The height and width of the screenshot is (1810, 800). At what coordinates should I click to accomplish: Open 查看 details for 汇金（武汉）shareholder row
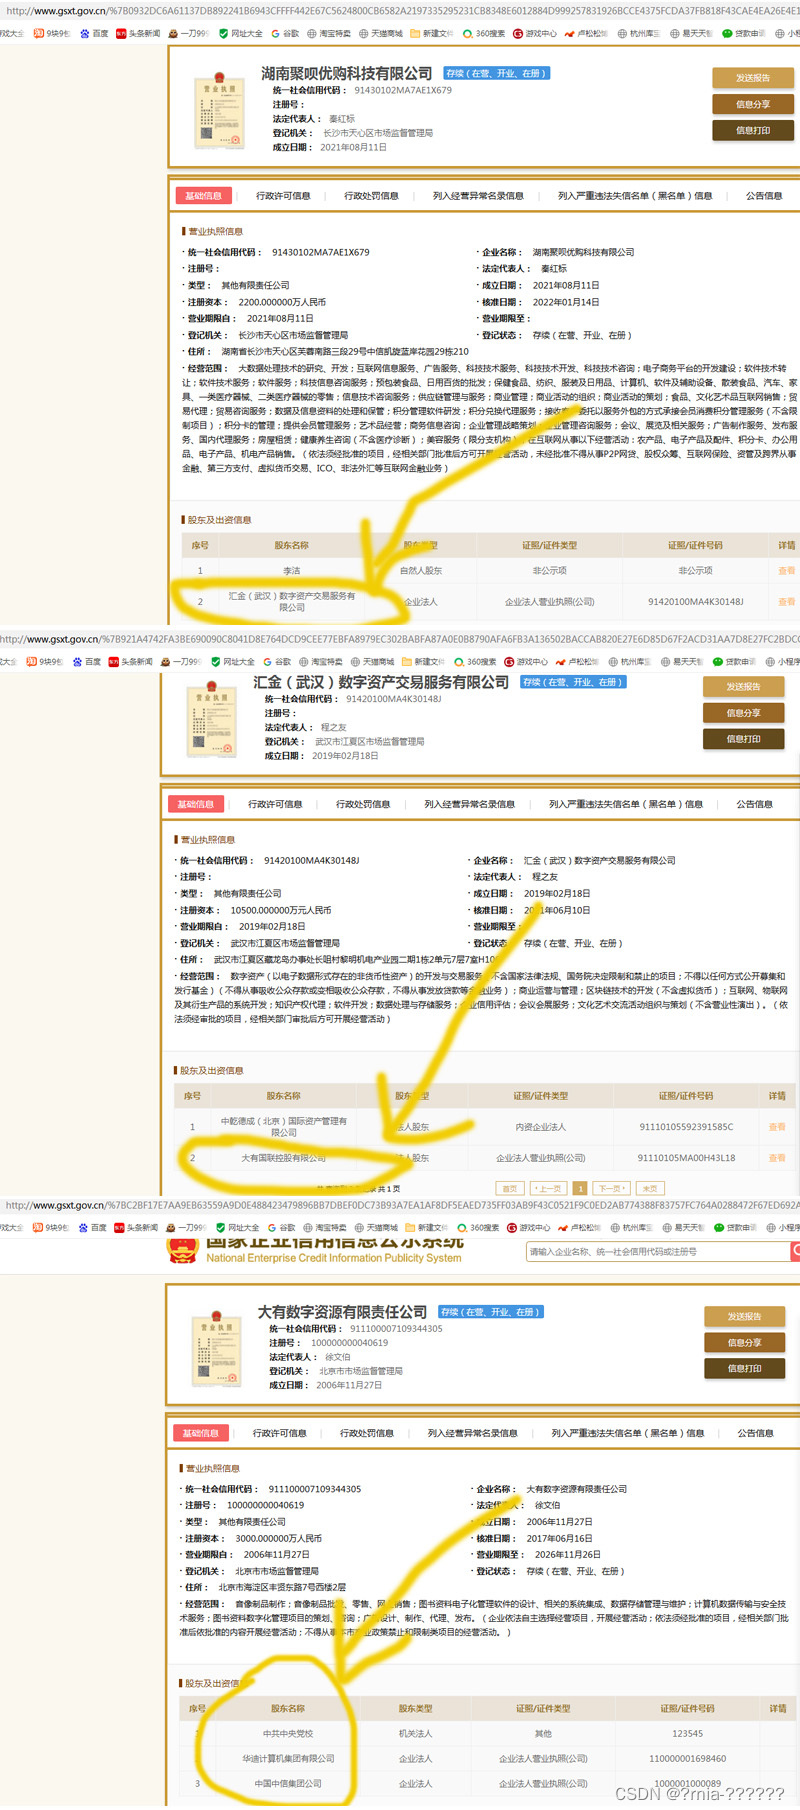(x=787, y=602)
